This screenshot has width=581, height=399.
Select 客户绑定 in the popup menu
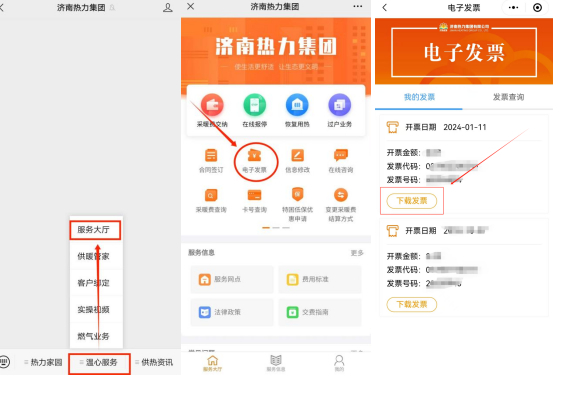click(93, 283)
